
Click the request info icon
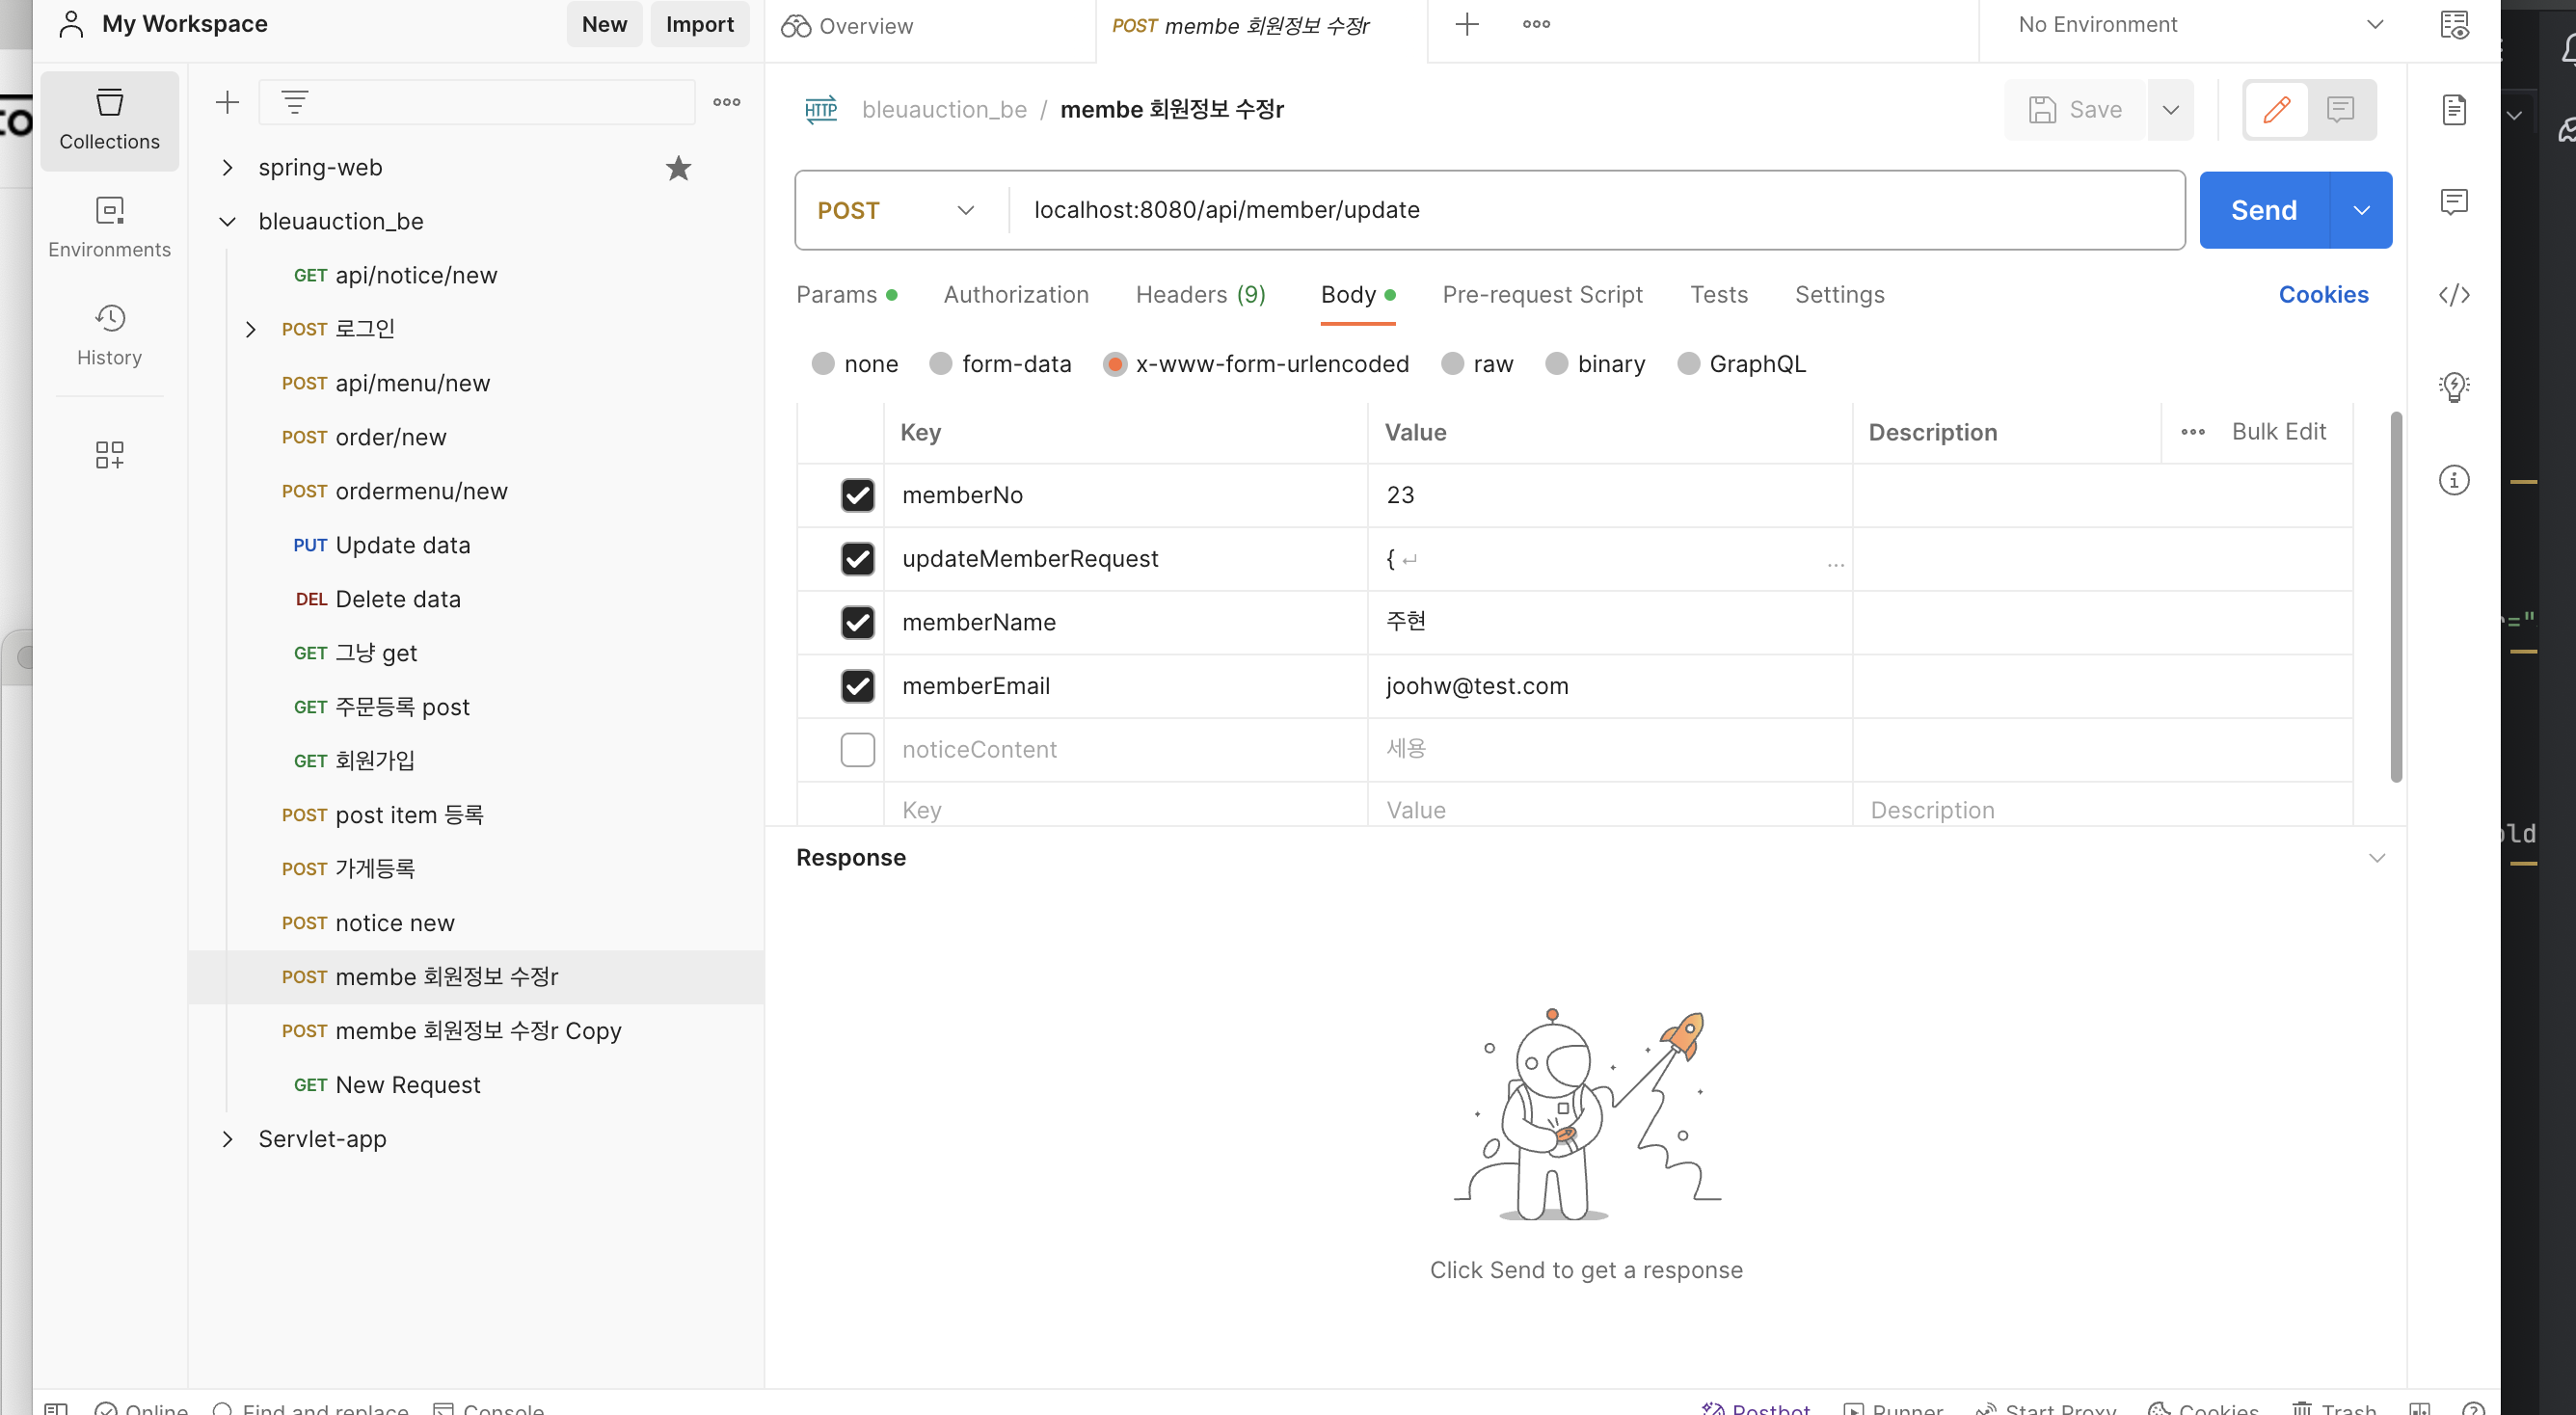(x=2453, y=480)
